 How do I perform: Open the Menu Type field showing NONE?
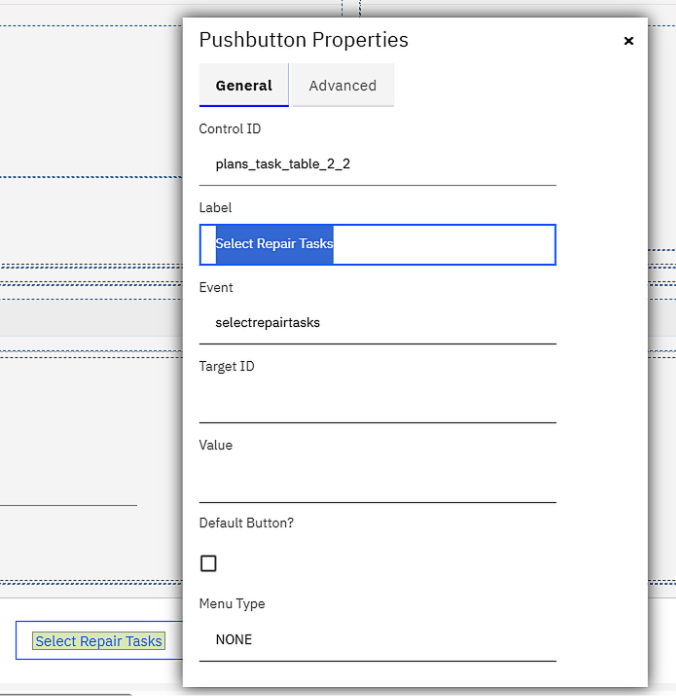[377, 640]
